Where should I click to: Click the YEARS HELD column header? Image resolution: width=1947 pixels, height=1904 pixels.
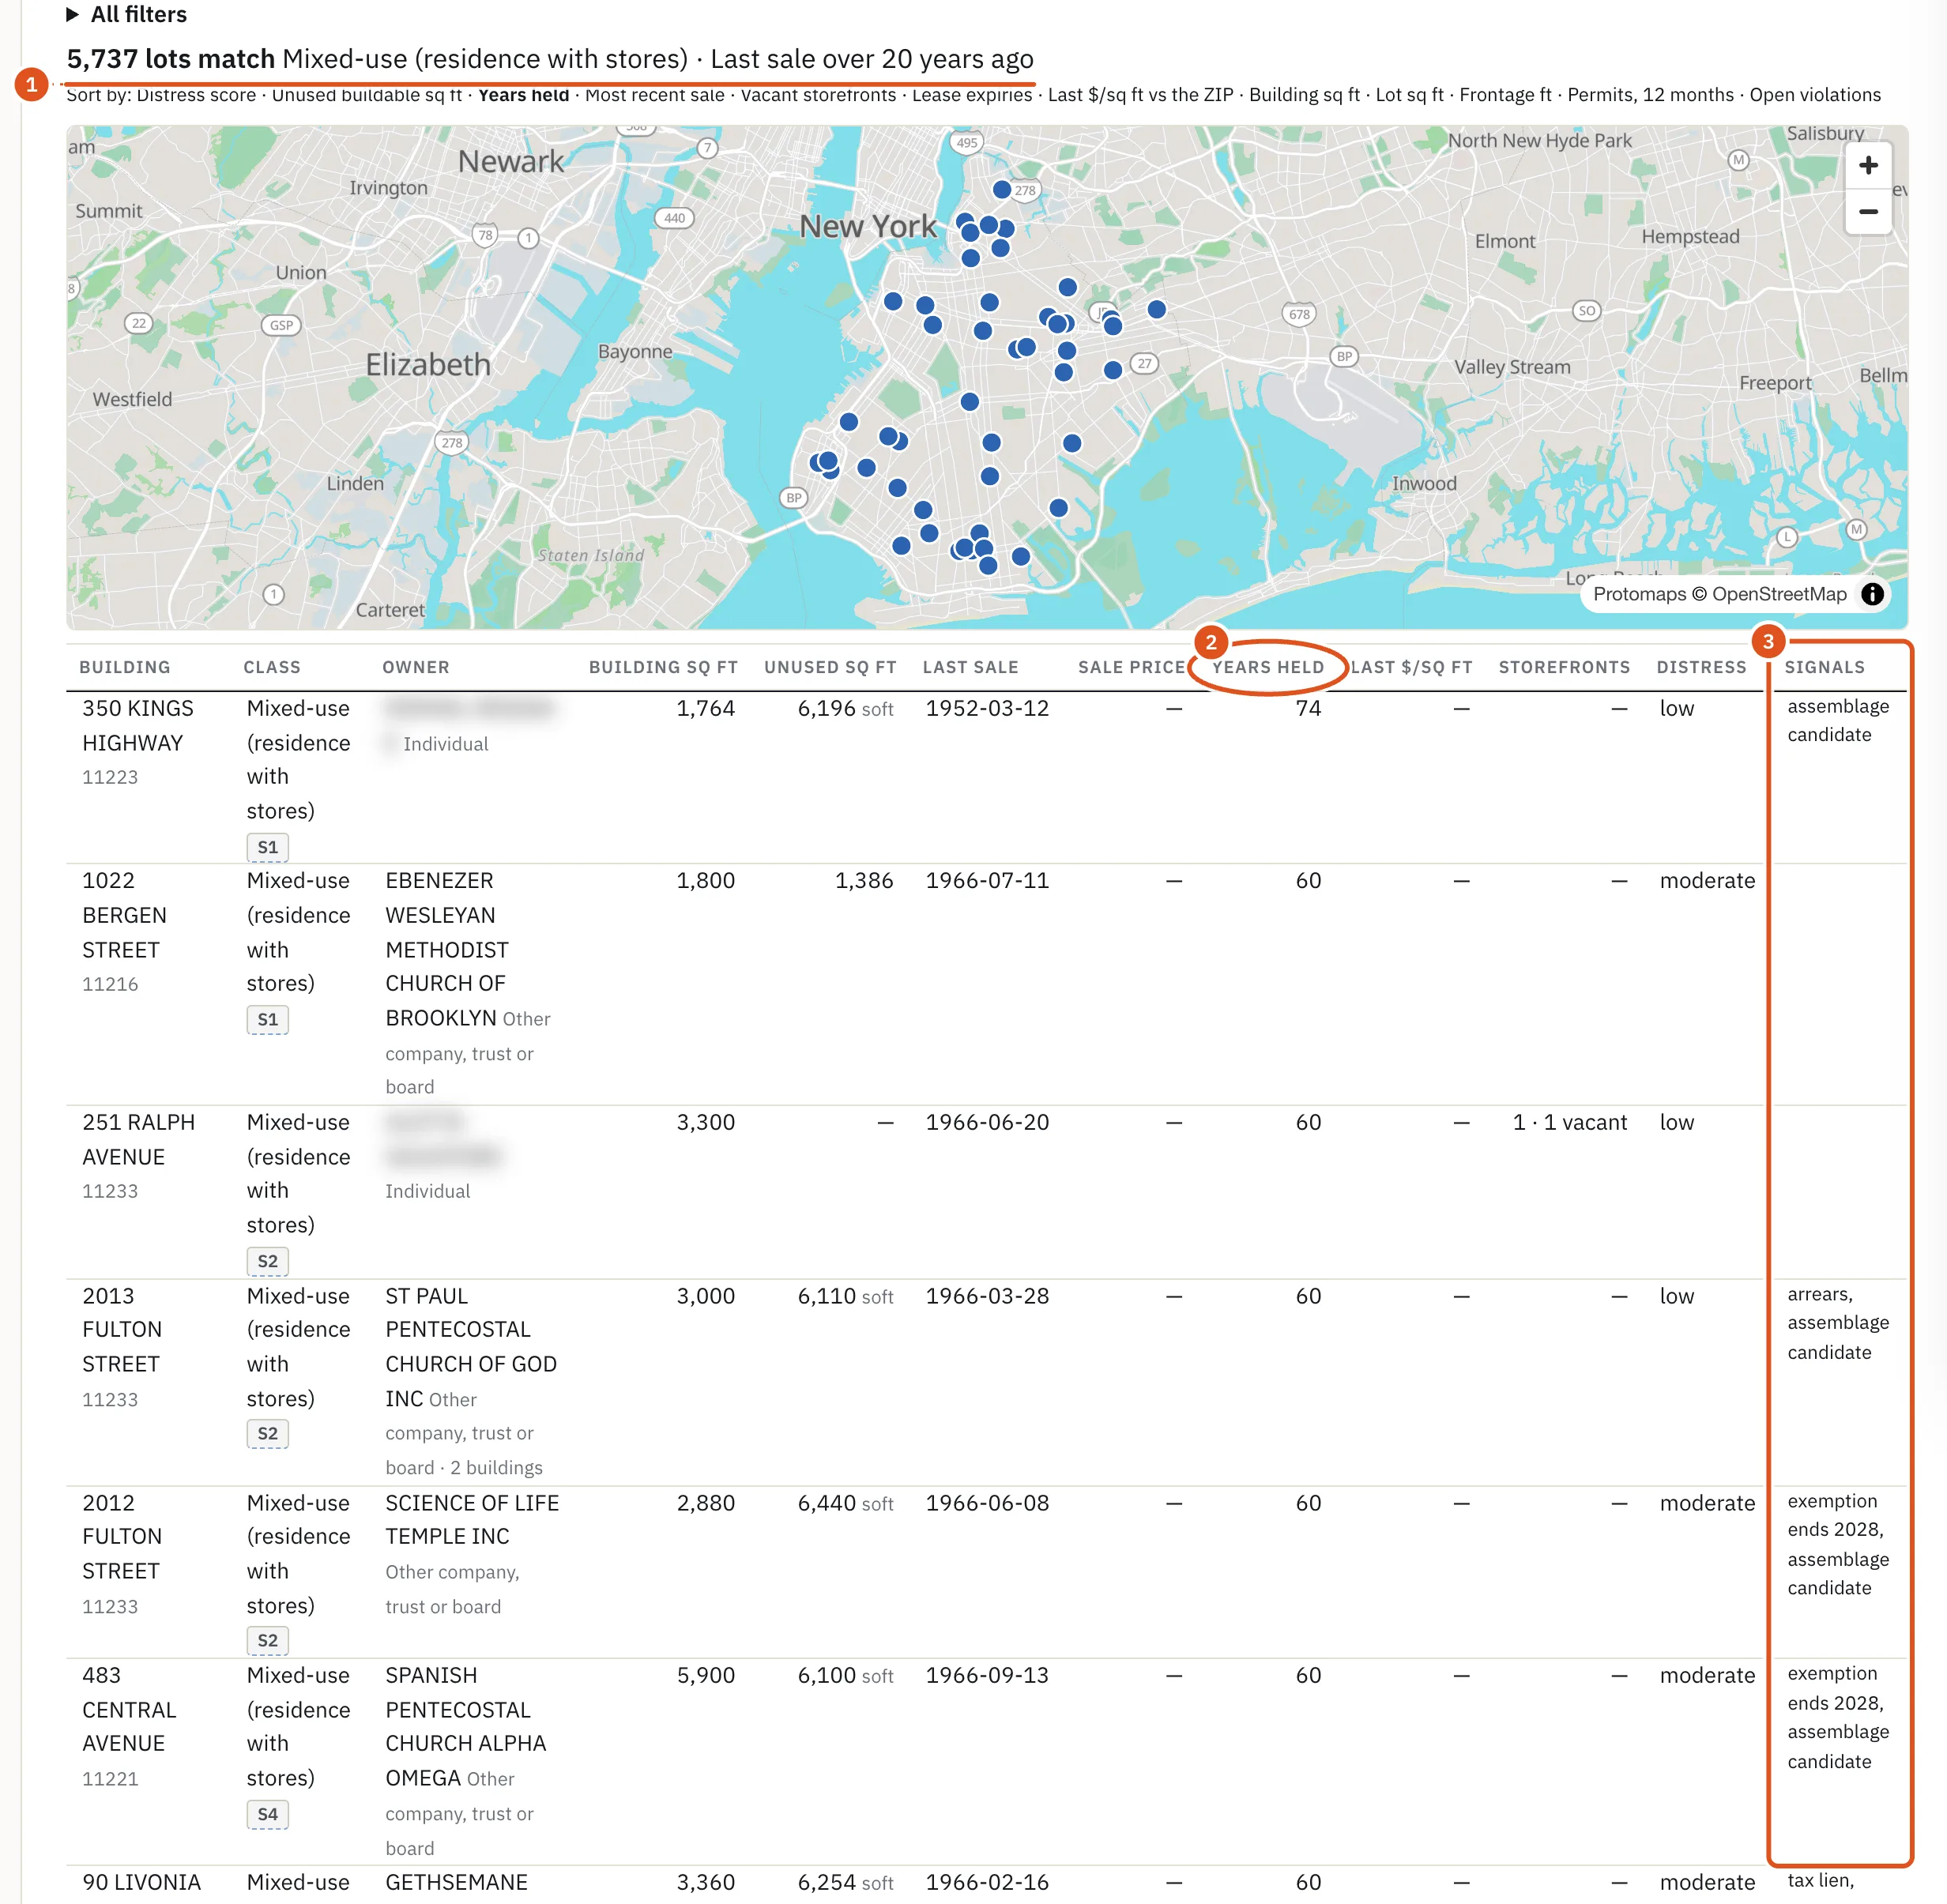[x=1268, y=667]
